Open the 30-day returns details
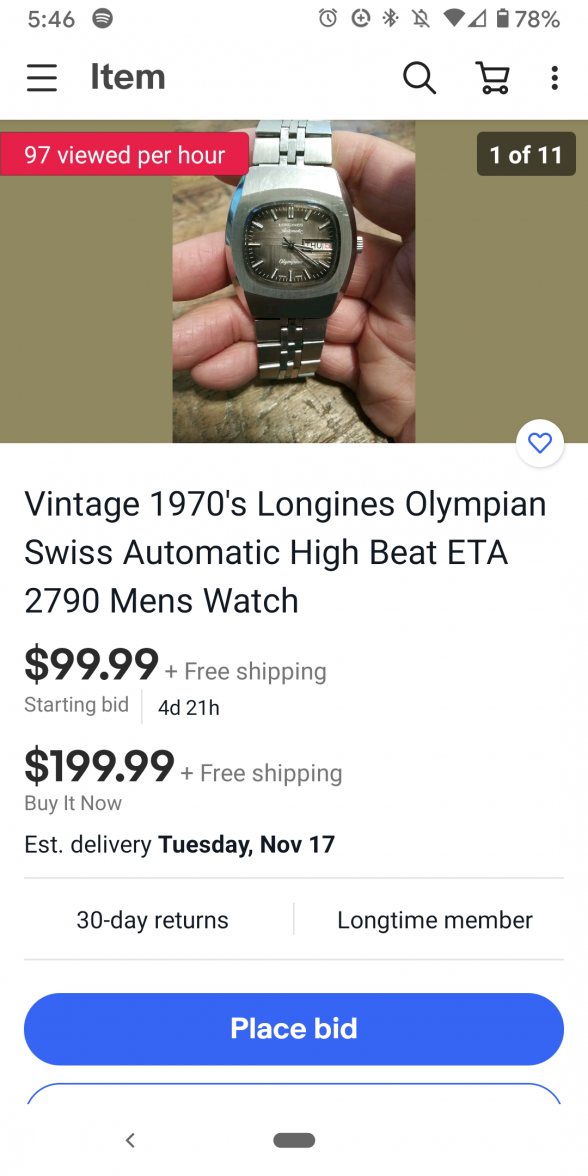 click(x=152, y=920)
